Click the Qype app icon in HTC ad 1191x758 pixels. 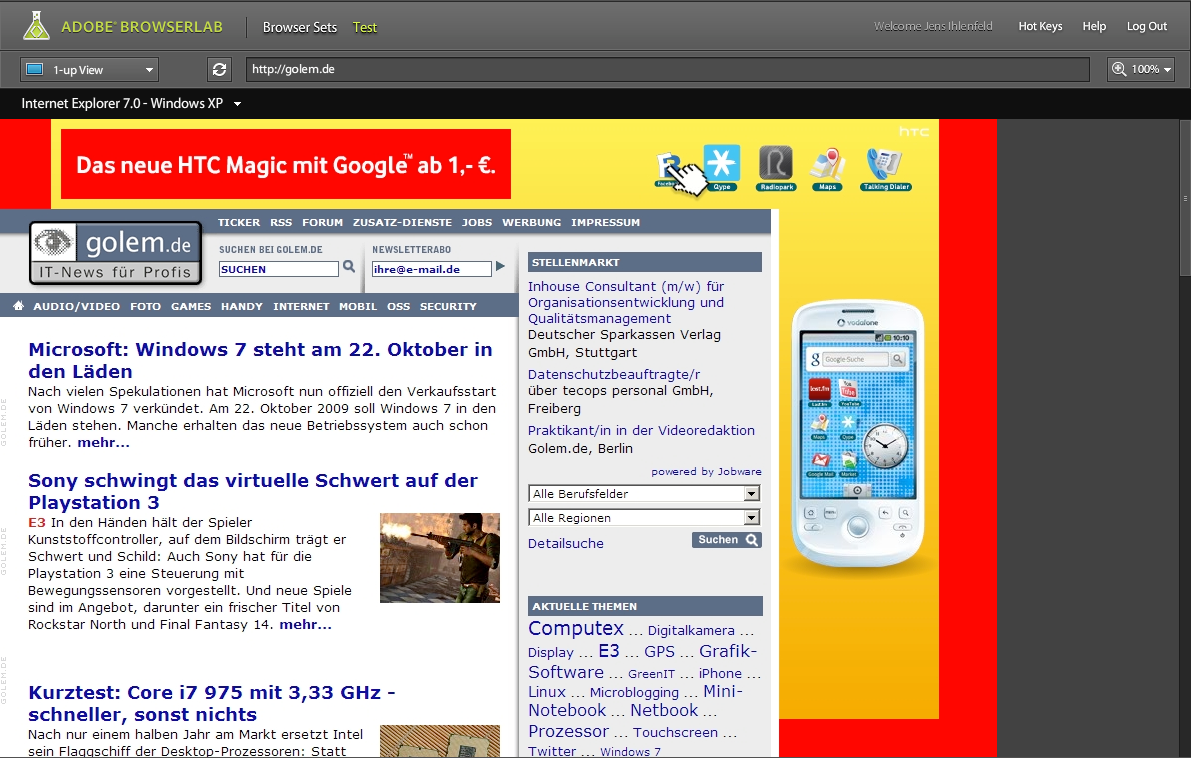point(722,168)
